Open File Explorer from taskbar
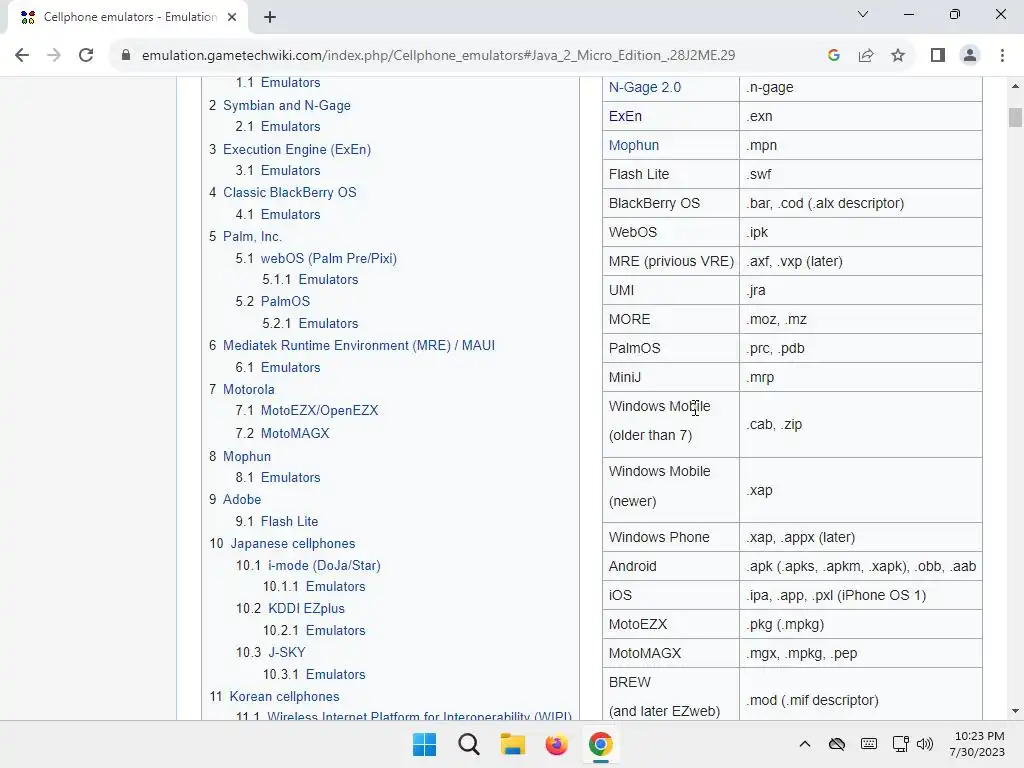Screen dimensions: 1024x768 [513, 744]
